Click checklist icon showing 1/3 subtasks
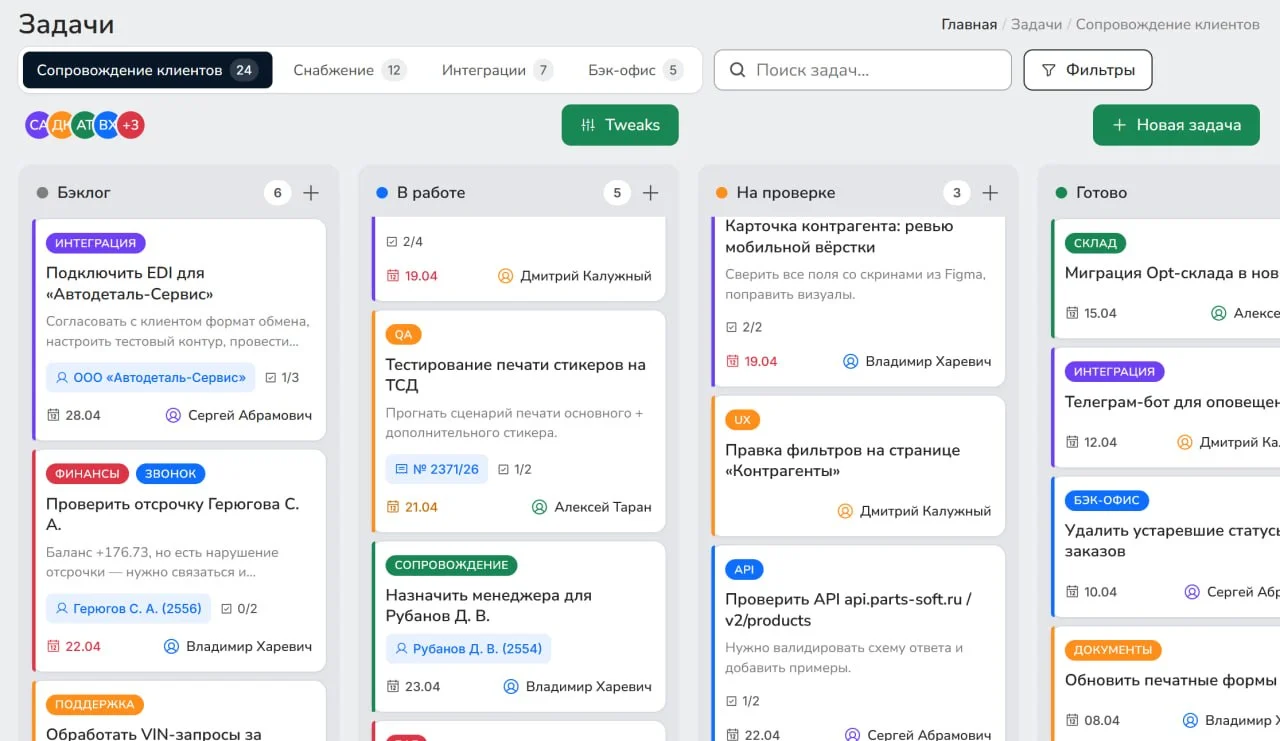 coord(270,377)
